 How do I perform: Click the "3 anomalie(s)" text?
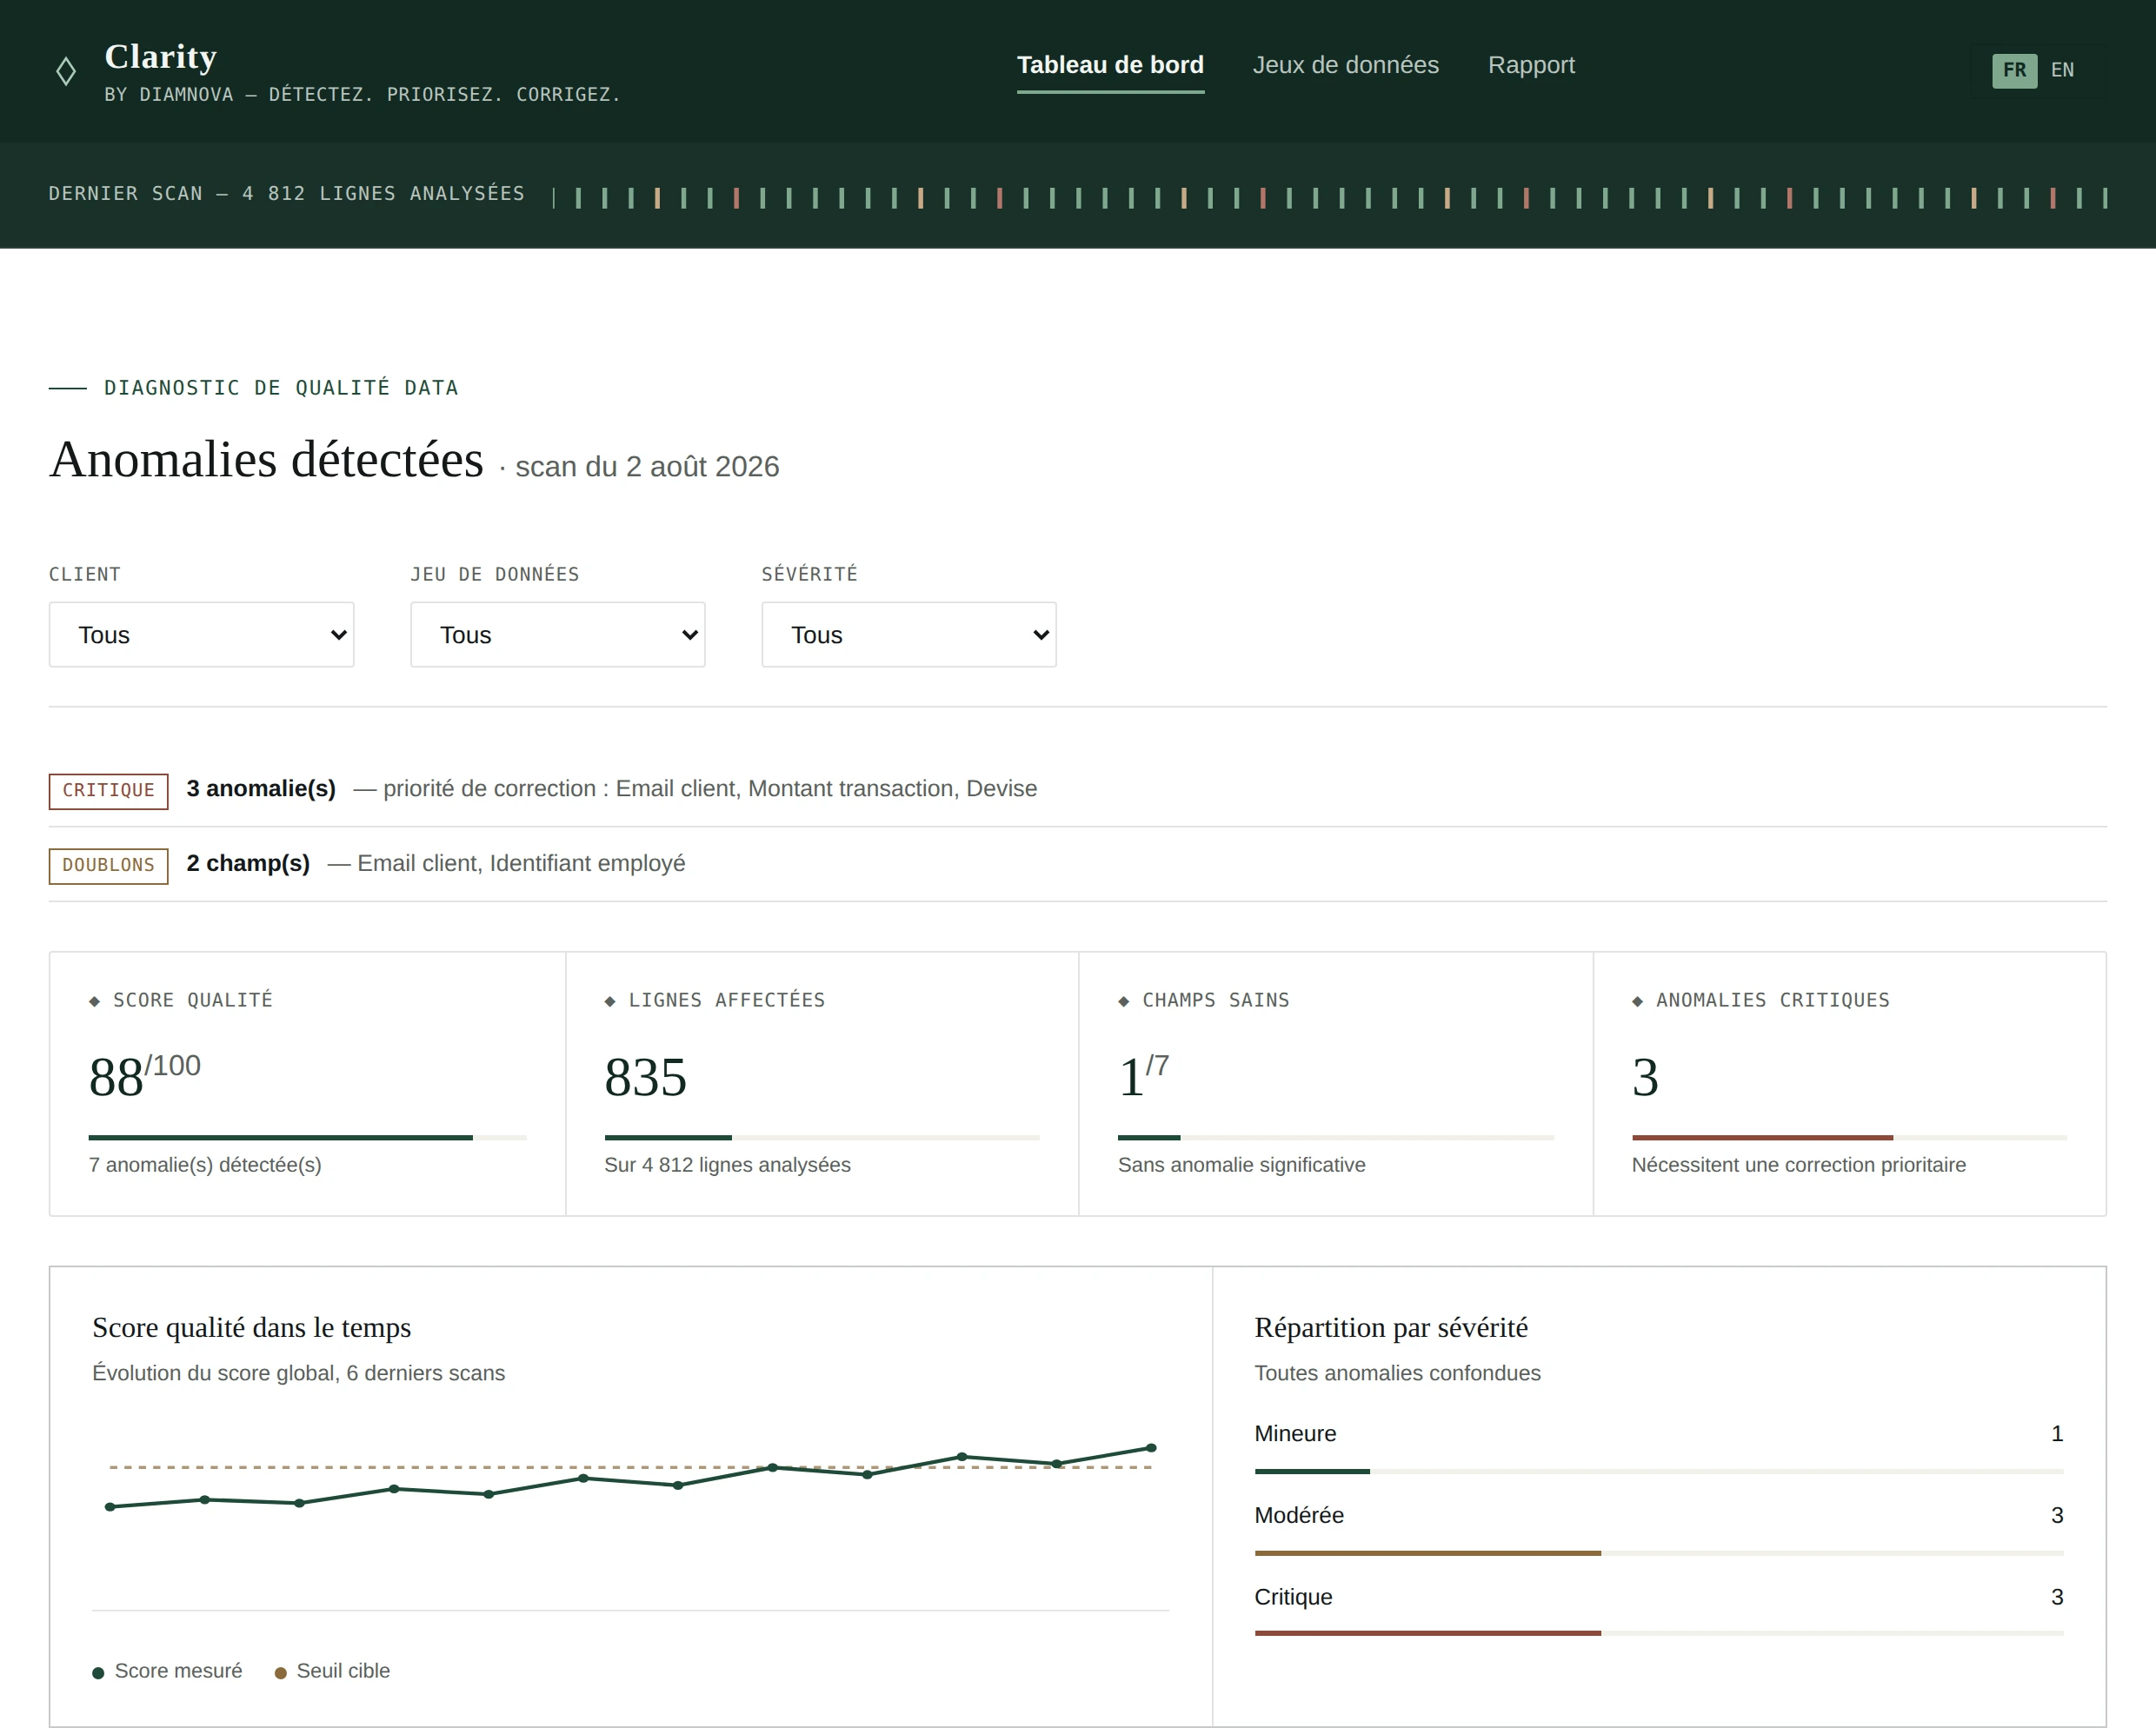click(x=261, y=789)
